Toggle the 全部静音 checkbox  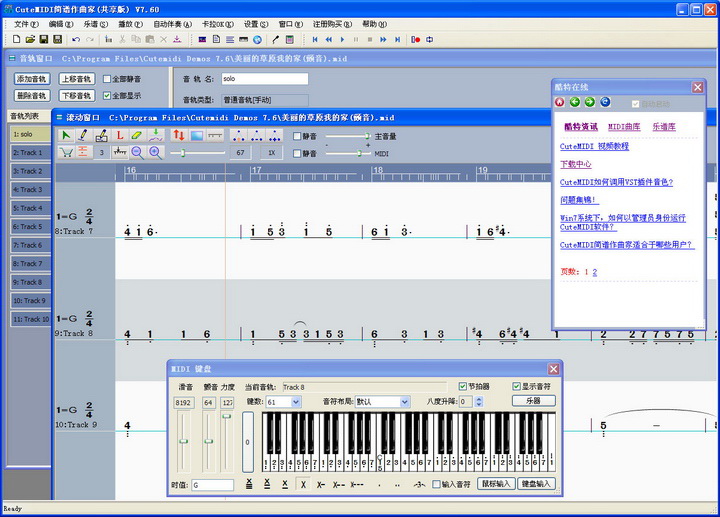108,79
